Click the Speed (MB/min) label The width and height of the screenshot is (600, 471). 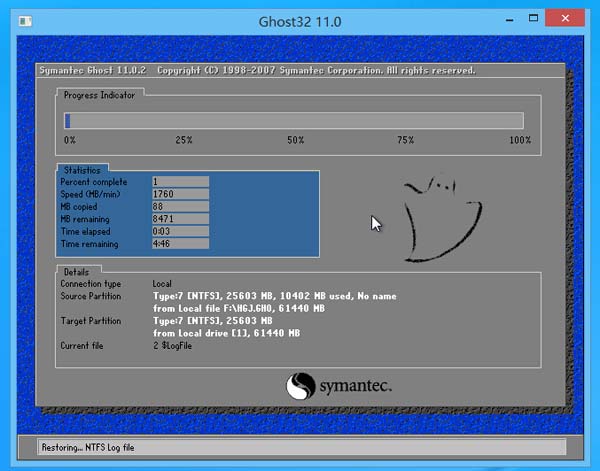click(x=90, y=194)
